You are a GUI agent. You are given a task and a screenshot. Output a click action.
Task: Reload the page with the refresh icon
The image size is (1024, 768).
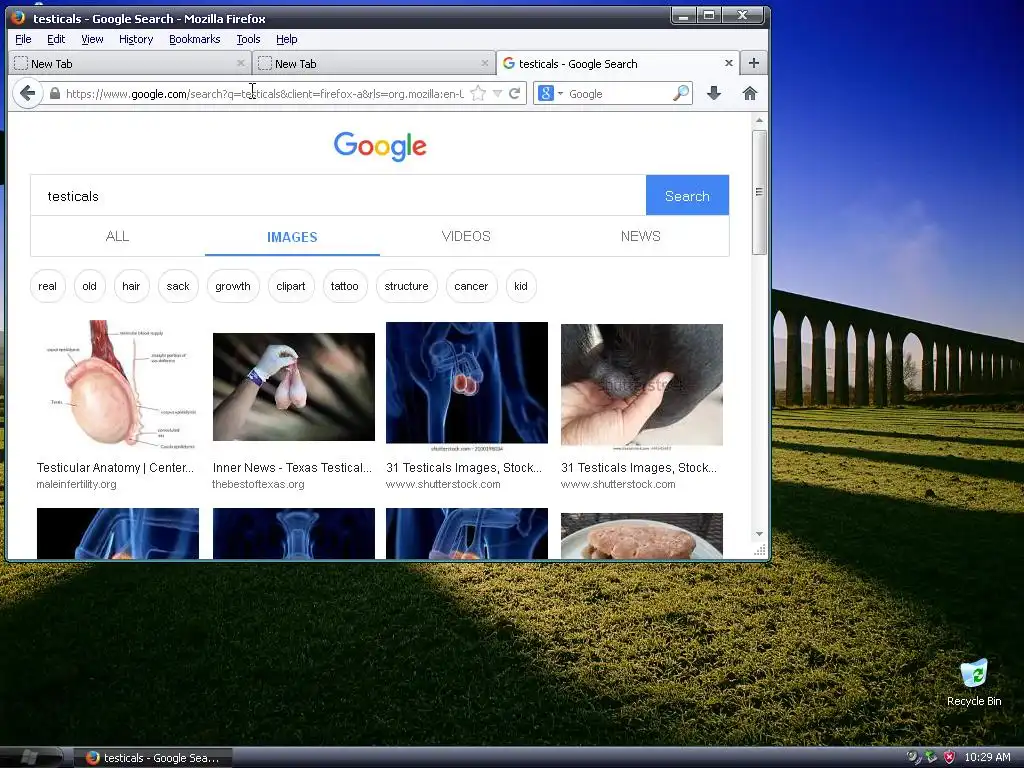(515, 93)
